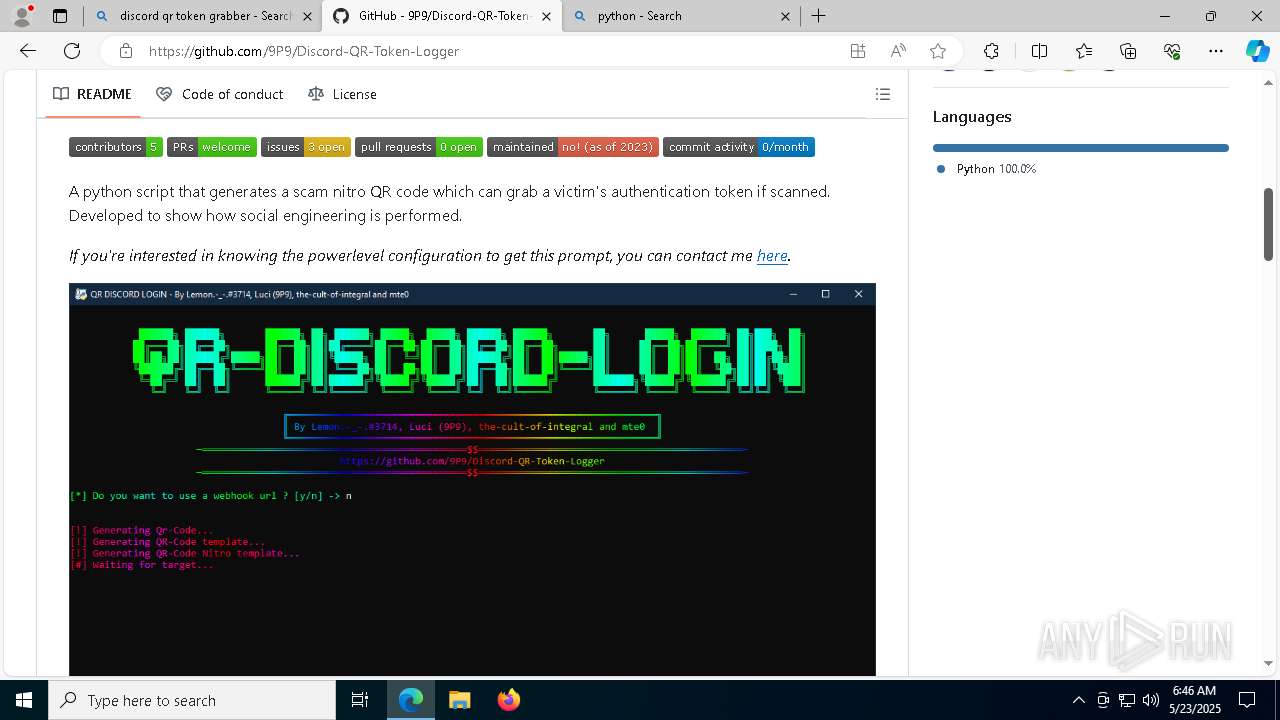1280x720 pixels.
Task: Open Firefox from taskbar
Action: point(508,700)
